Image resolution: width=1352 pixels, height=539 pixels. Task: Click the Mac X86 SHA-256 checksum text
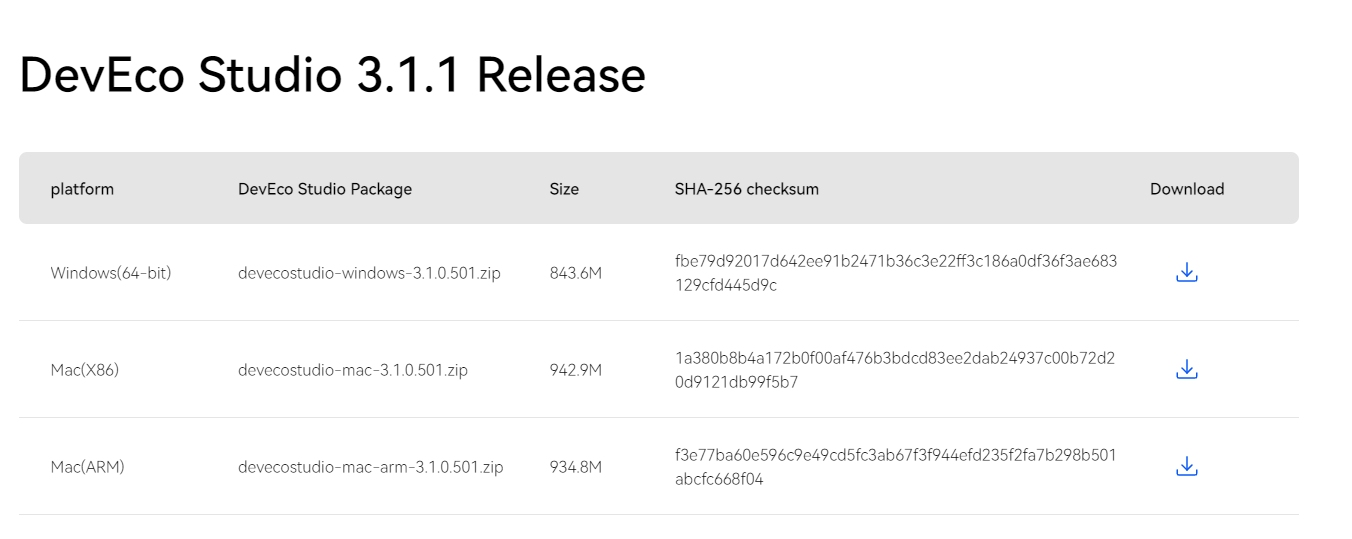(x=894, y=369)
